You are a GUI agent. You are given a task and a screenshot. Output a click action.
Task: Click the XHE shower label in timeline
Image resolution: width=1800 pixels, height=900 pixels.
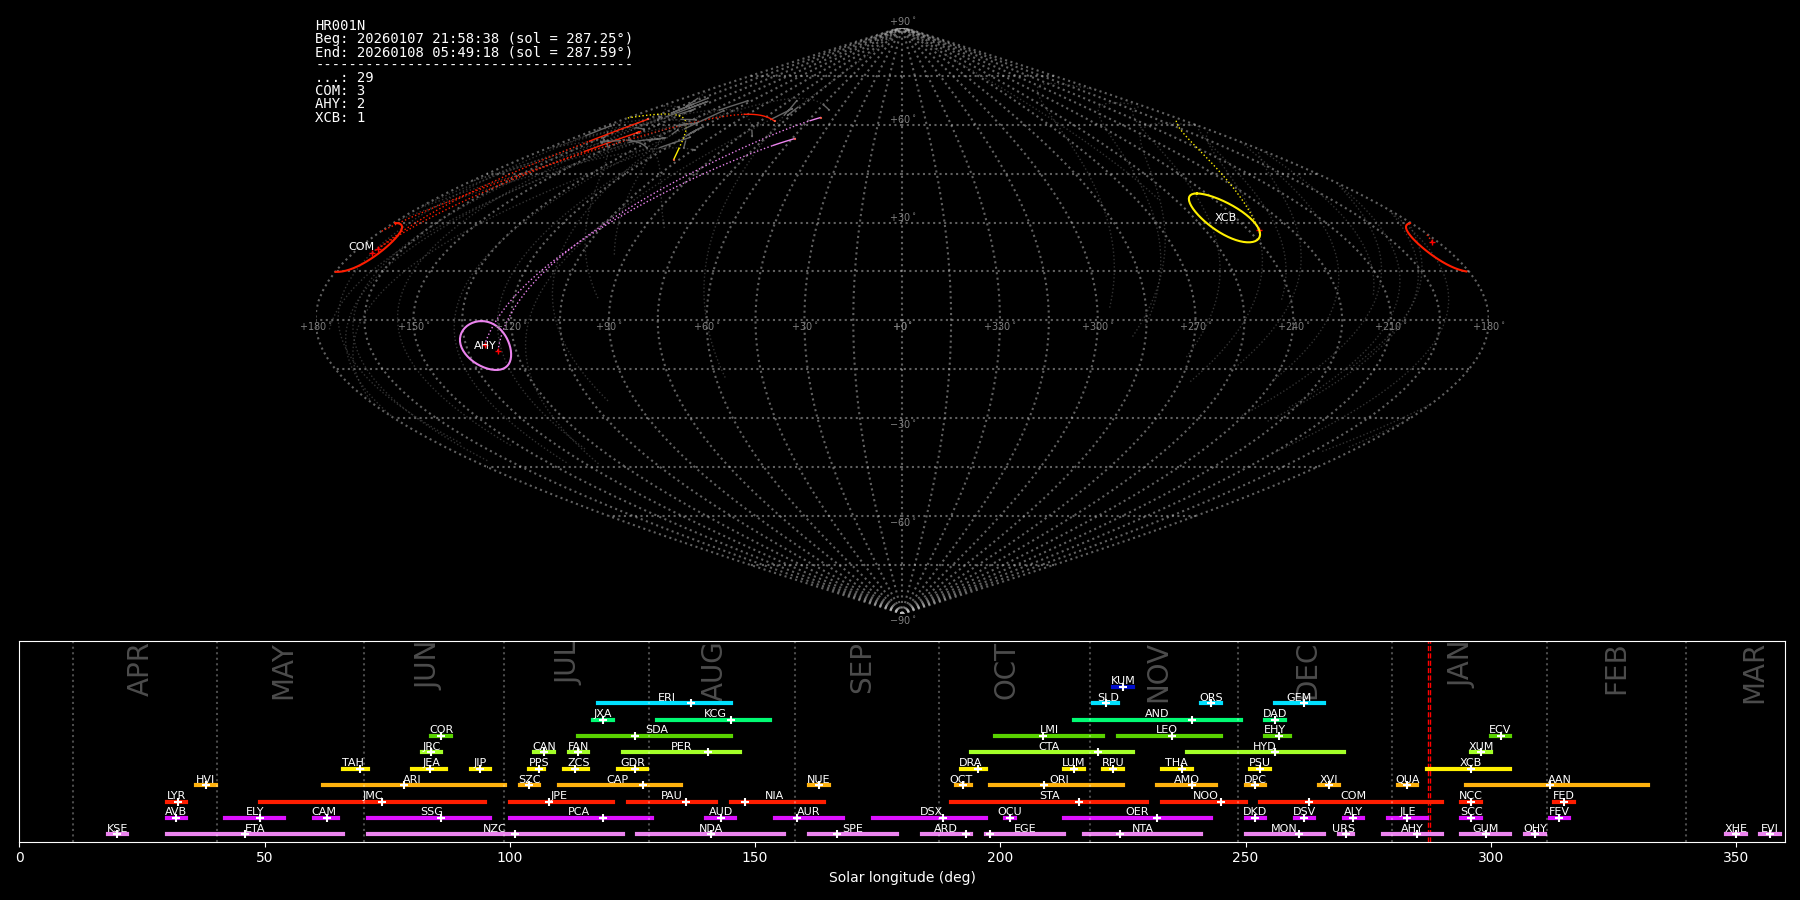point(1735,829)
